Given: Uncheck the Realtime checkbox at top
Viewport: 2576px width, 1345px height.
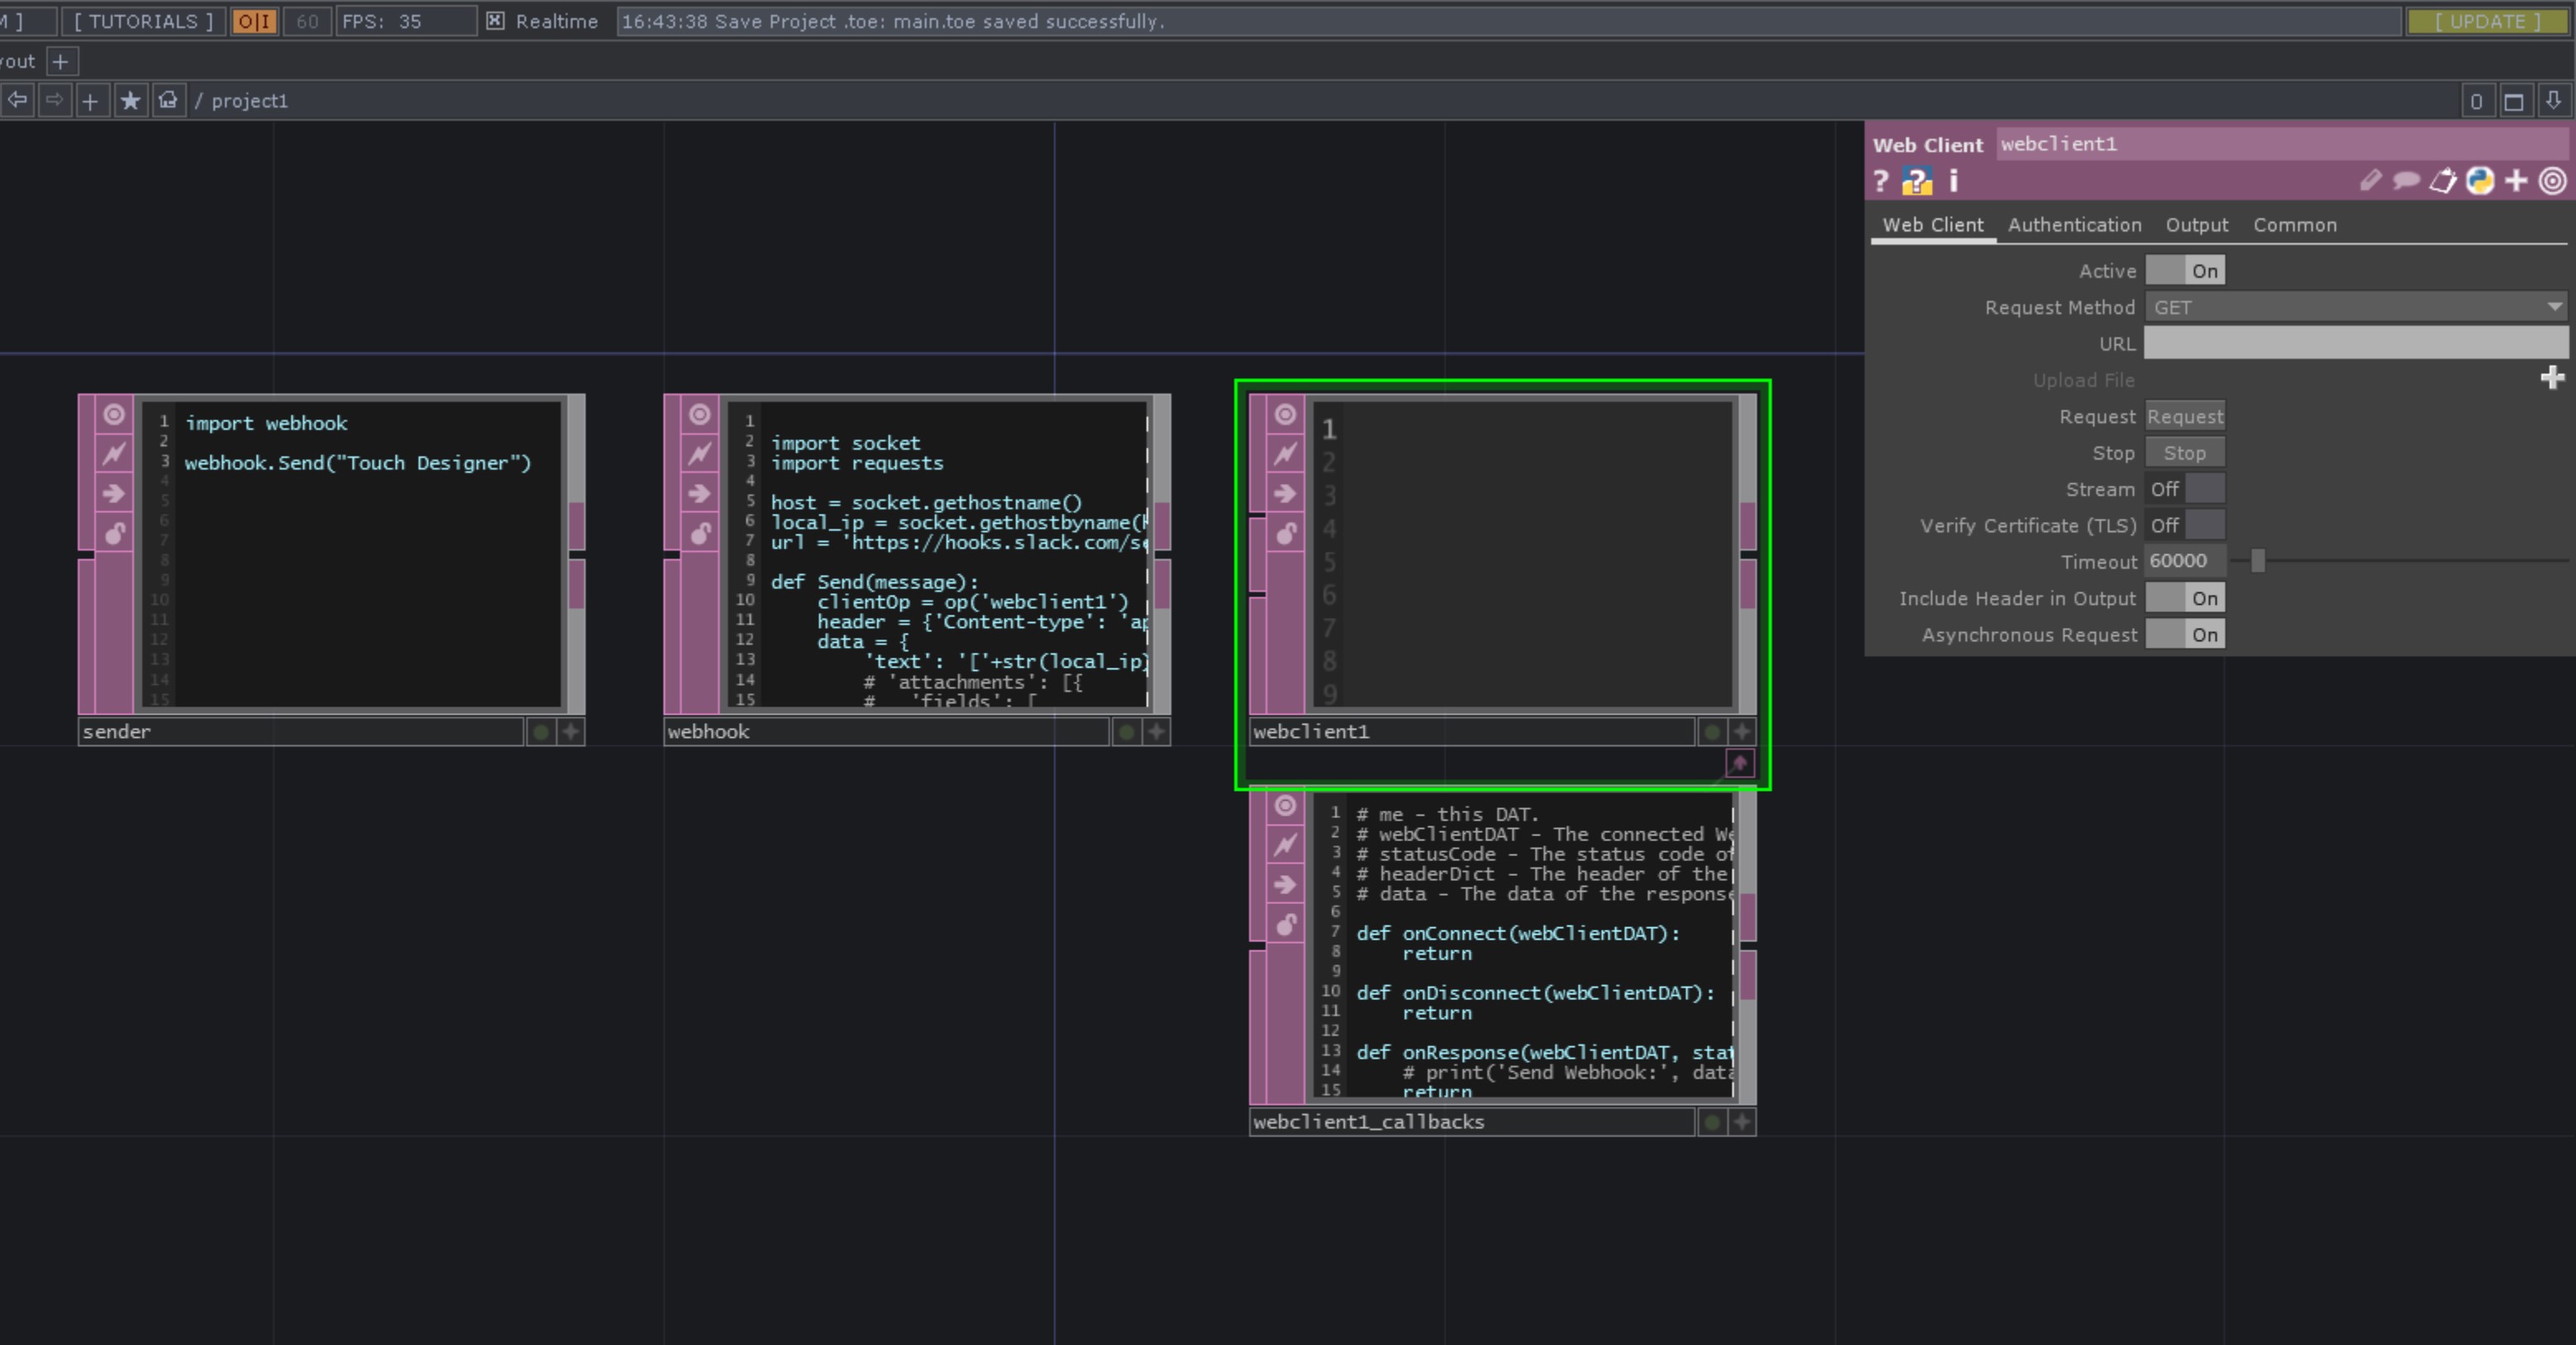Looking at the screenshot, I should click(x=495, y=20).
